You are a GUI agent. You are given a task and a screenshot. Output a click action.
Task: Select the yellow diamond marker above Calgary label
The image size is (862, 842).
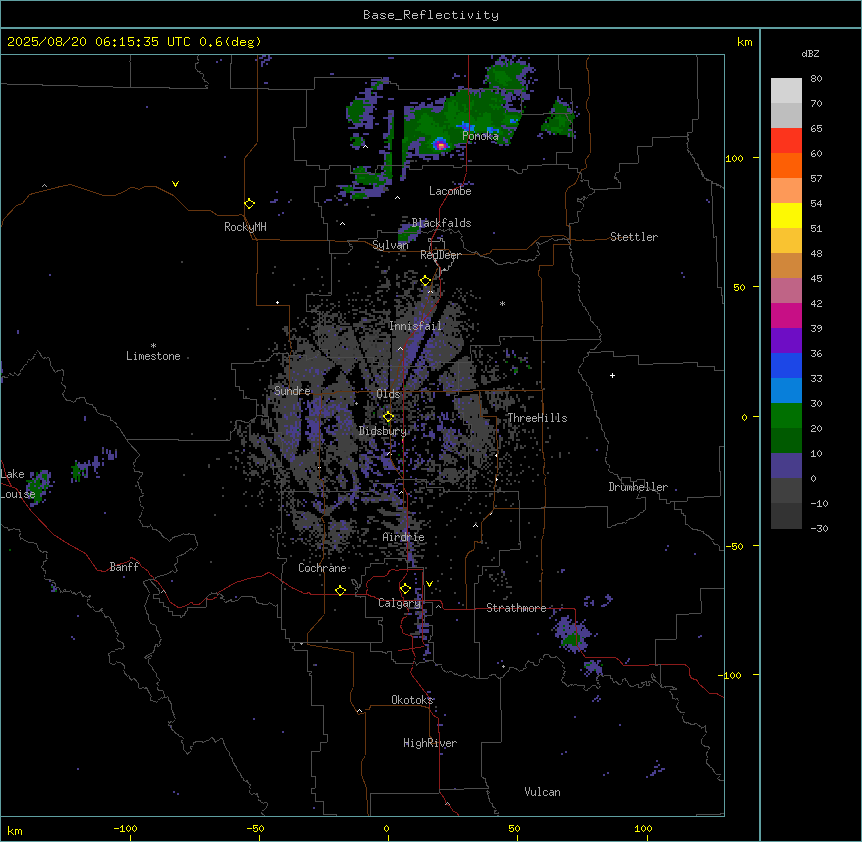[405, 589]
